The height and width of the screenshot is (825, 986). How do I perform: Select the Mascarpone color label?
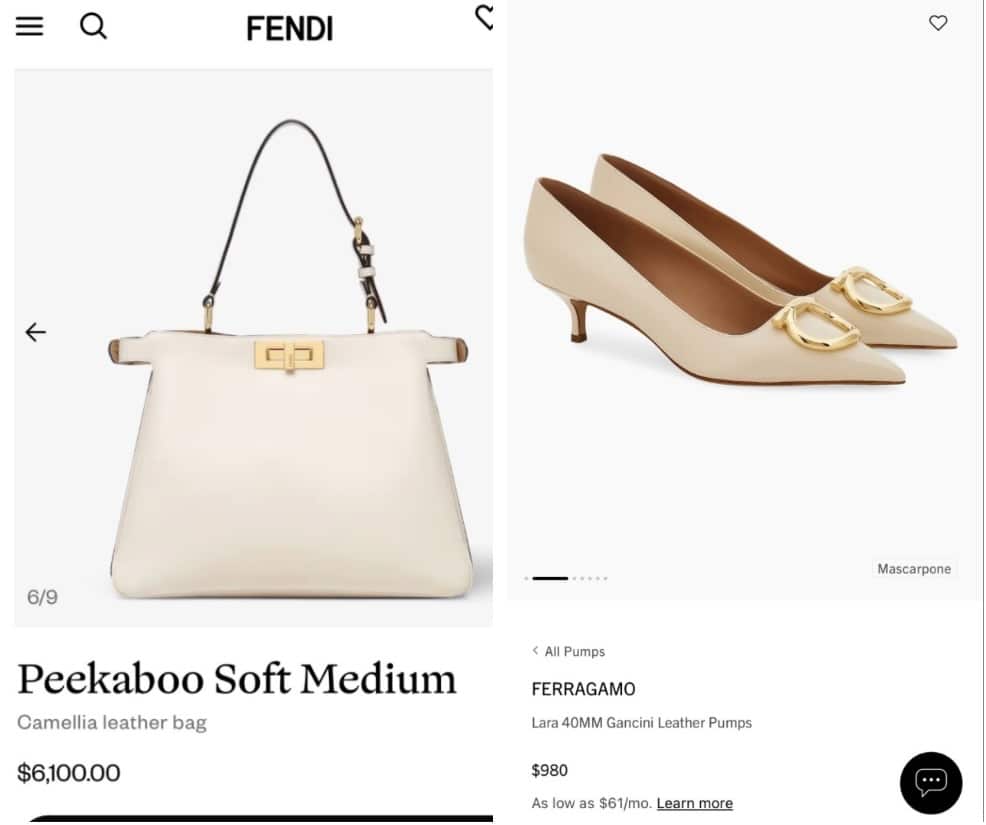pyautogui.click(x=914, y=569)
